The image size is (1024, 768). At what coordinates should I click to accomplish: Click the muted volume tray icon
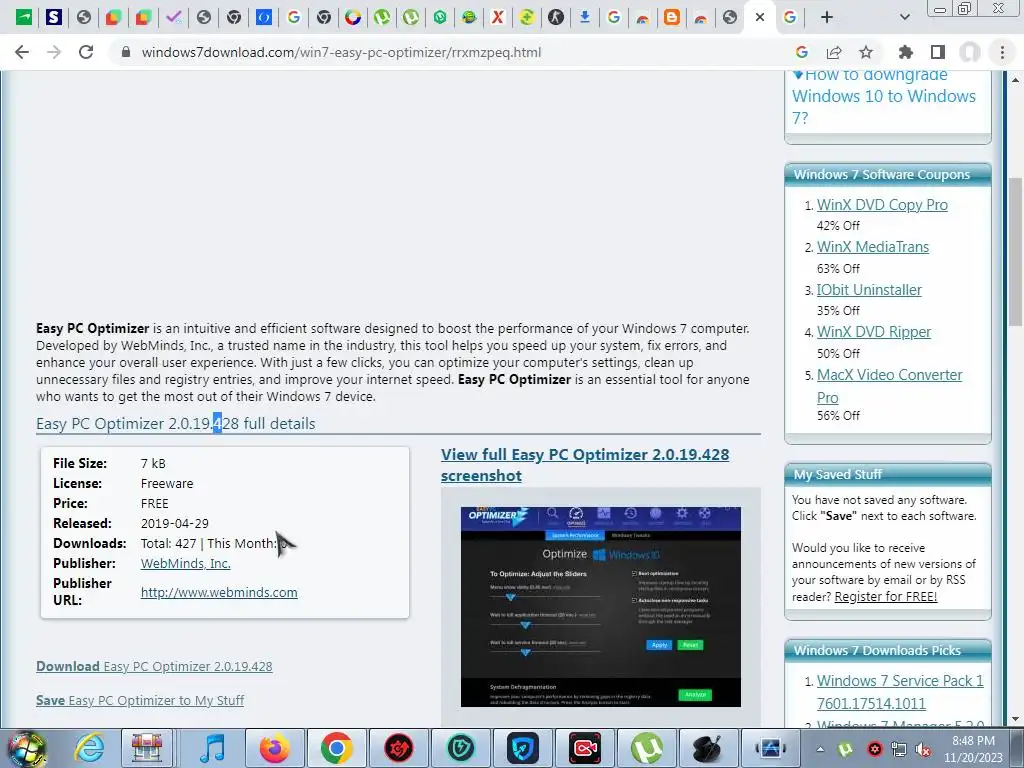[923, 749]
